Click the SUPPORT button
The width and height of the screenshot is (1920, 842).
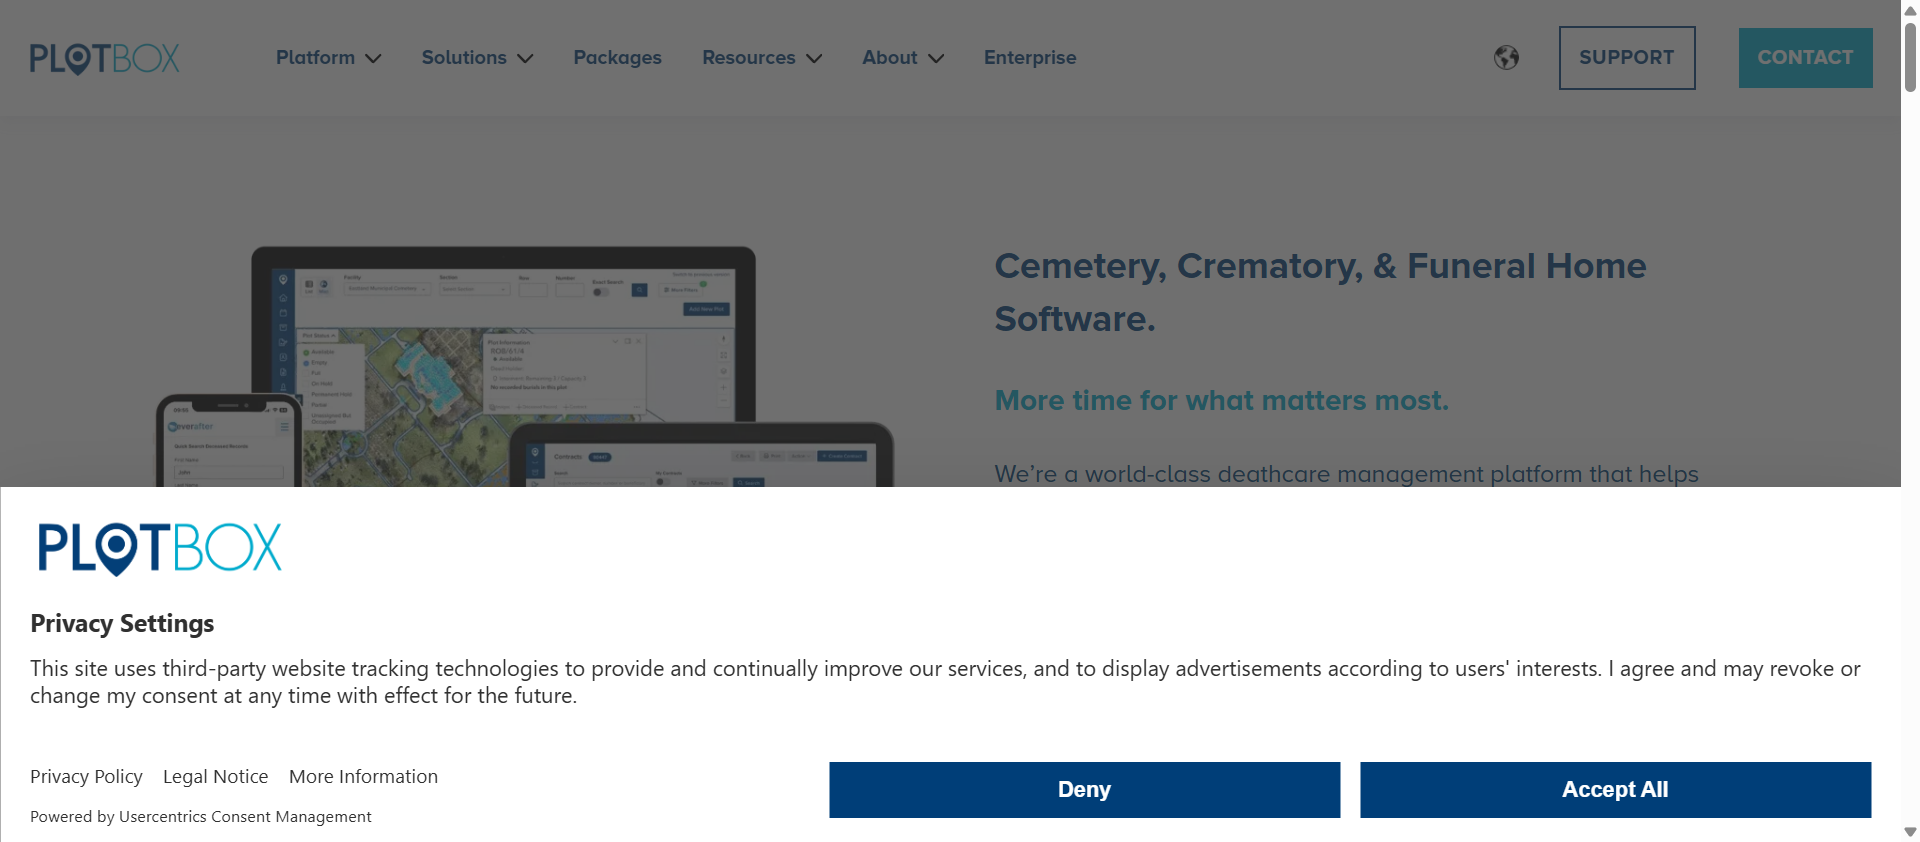click(x=1627, y=58)
